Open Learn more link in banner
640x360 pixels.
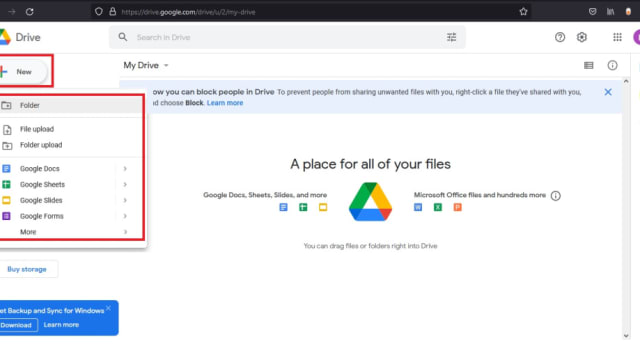(225, 103)
